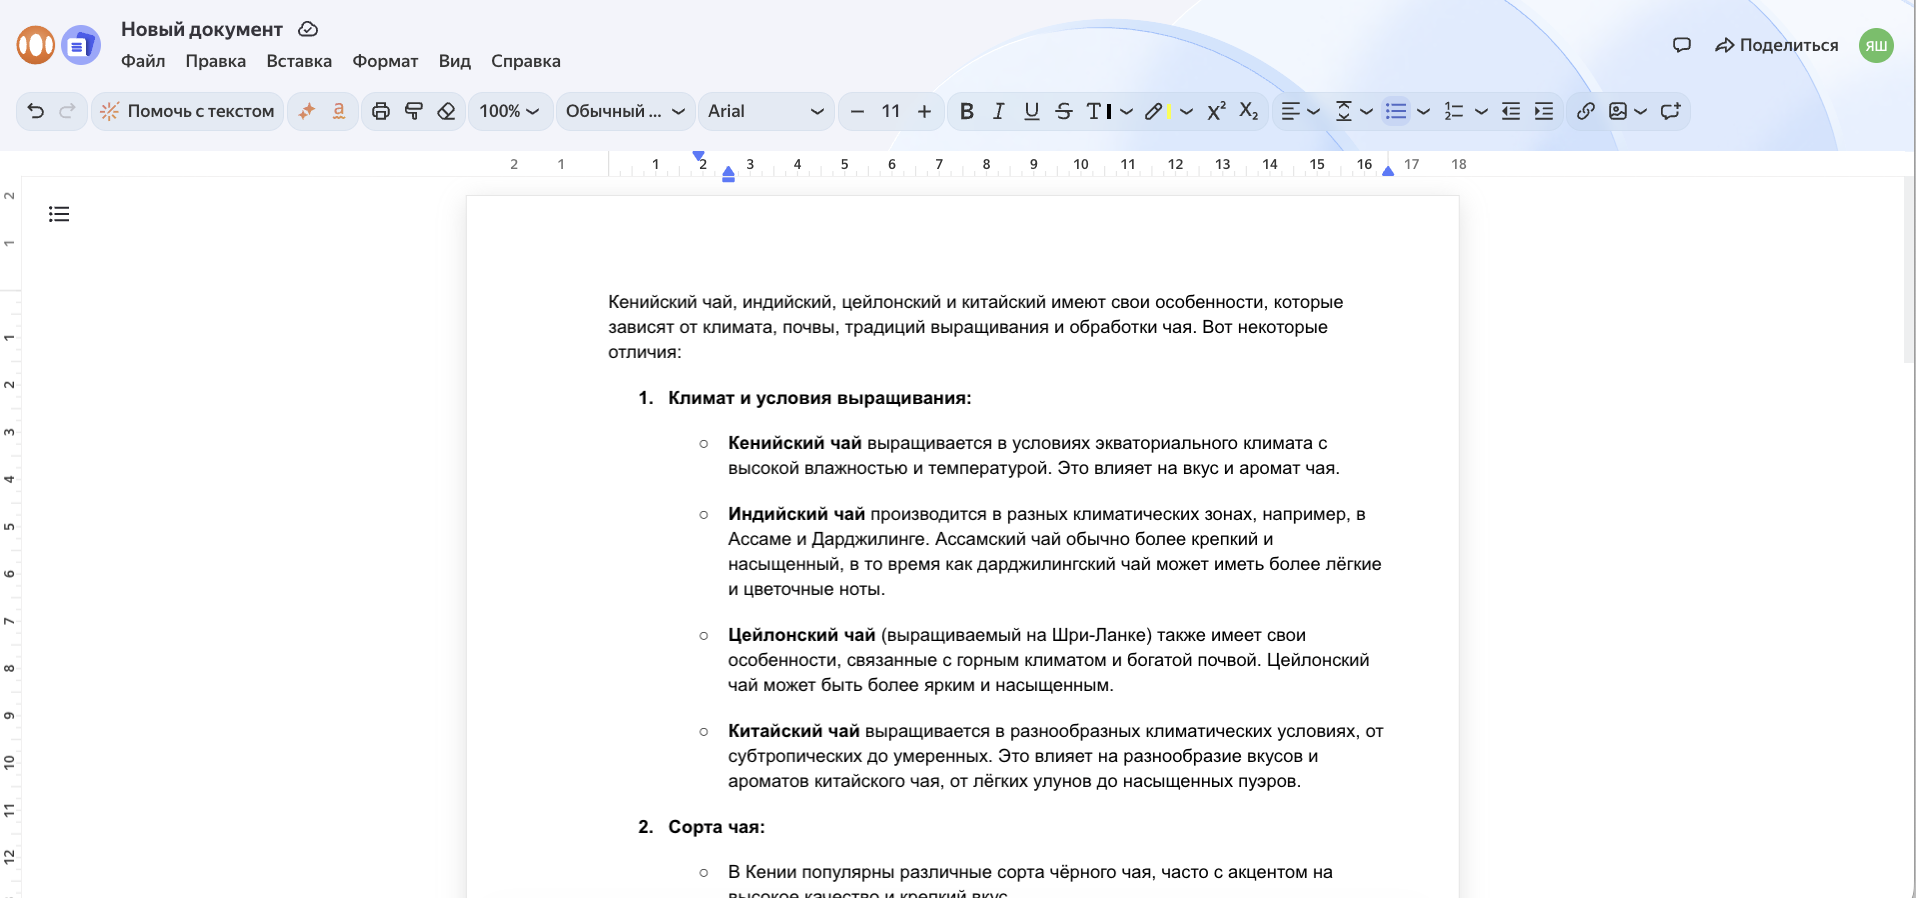Redo the undone action

[68, 111]
